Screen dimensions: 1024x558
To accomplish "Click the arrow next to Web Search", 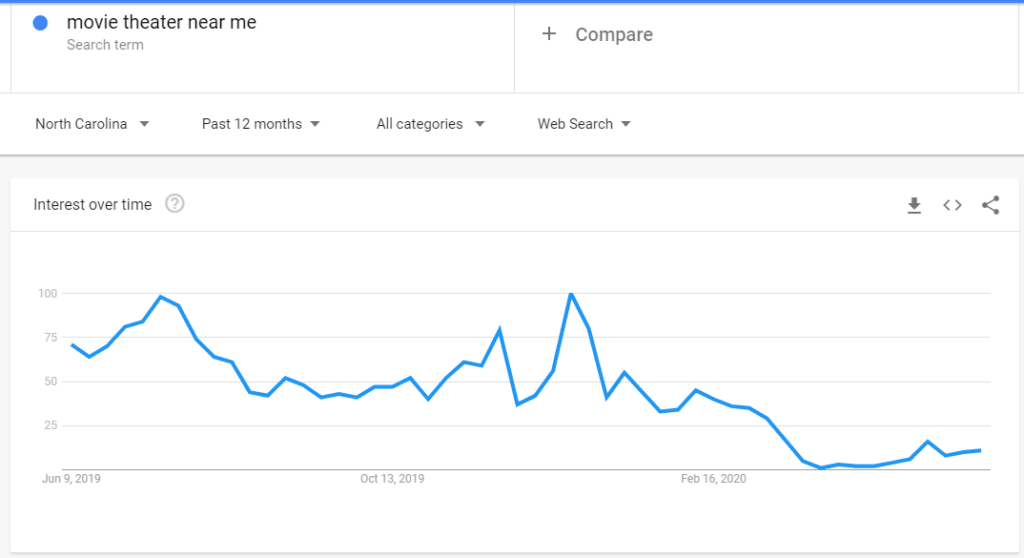I will [x=626, y=124].
